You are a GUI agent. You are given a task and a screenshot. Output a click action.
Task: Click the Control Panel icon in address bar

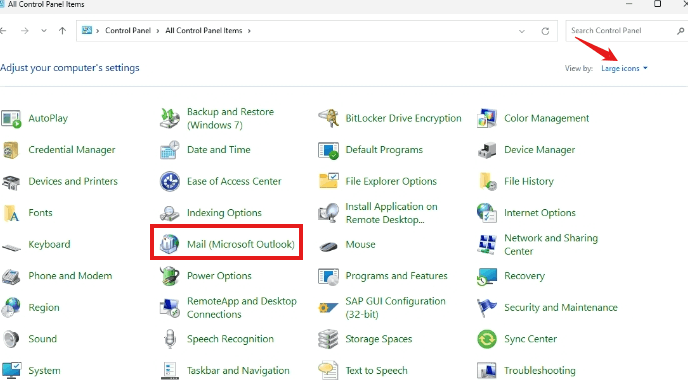(x=87, y=30)
